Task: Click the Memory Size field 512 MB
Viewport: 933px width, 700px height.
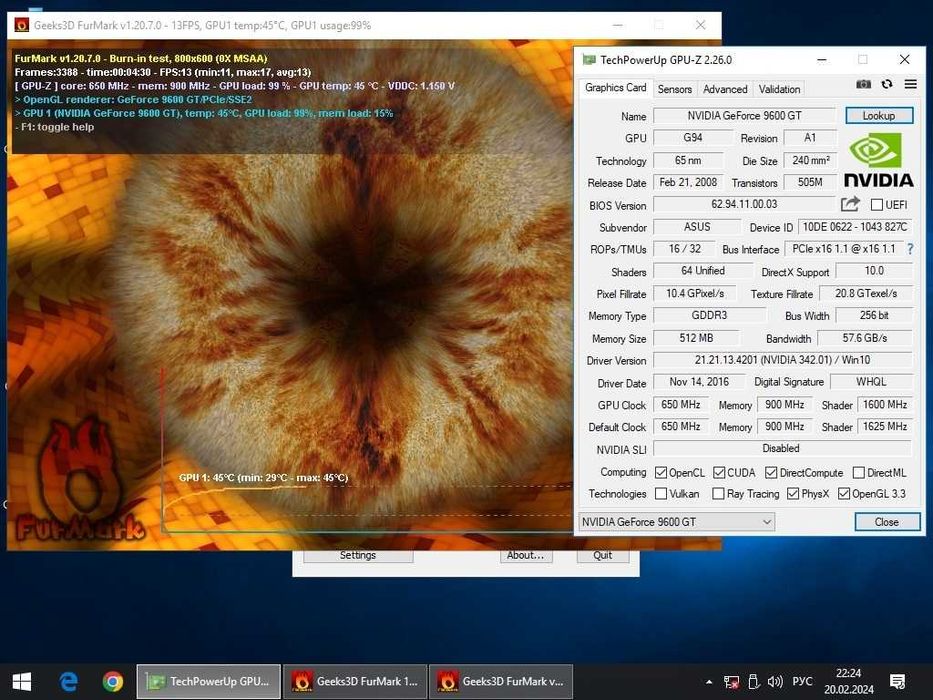Action: (696, 338)
